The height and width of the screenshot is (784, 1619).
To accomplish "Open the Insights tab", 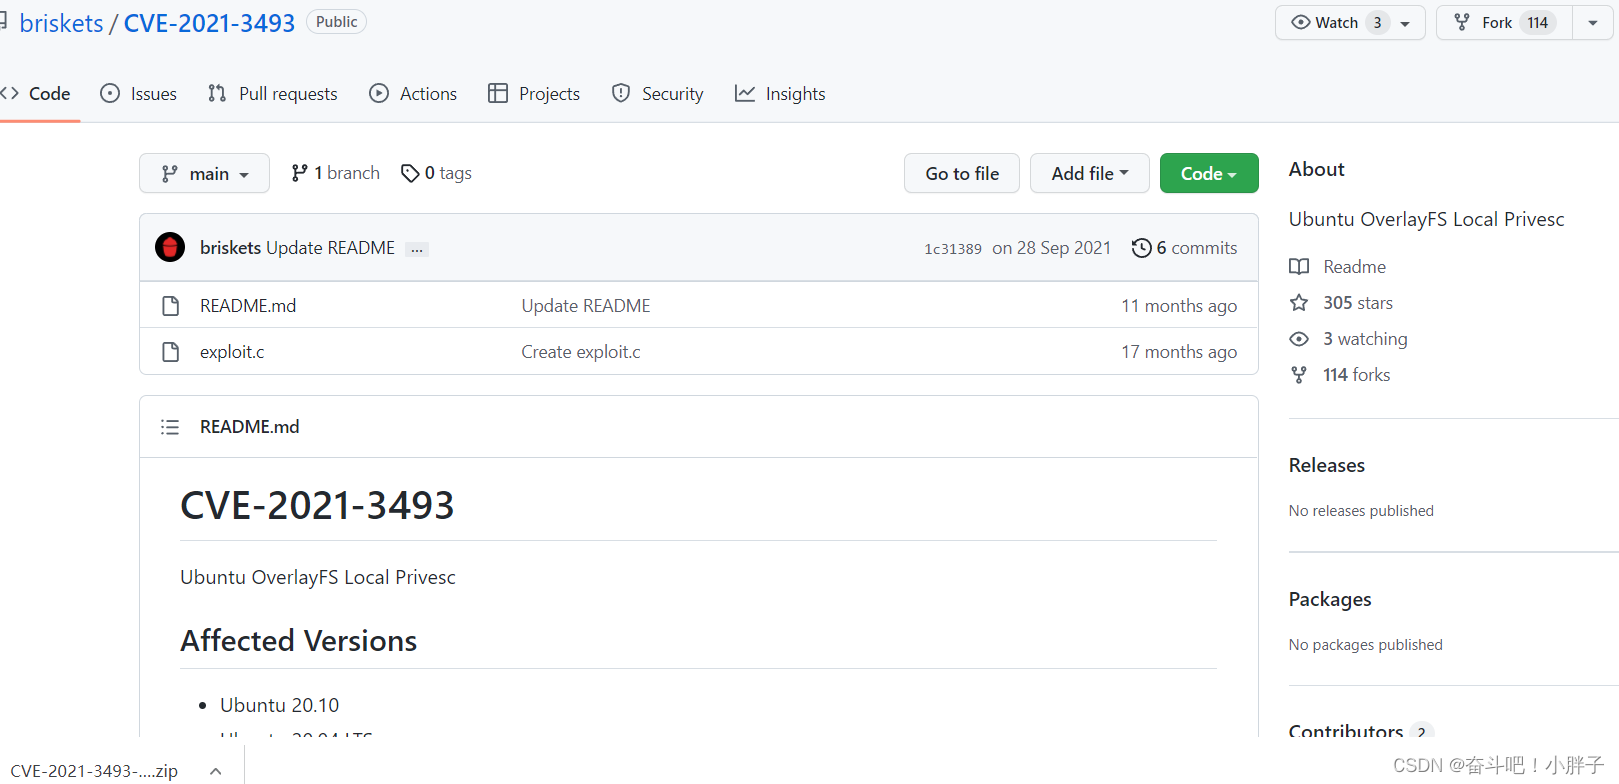I will tap(780, 94).
